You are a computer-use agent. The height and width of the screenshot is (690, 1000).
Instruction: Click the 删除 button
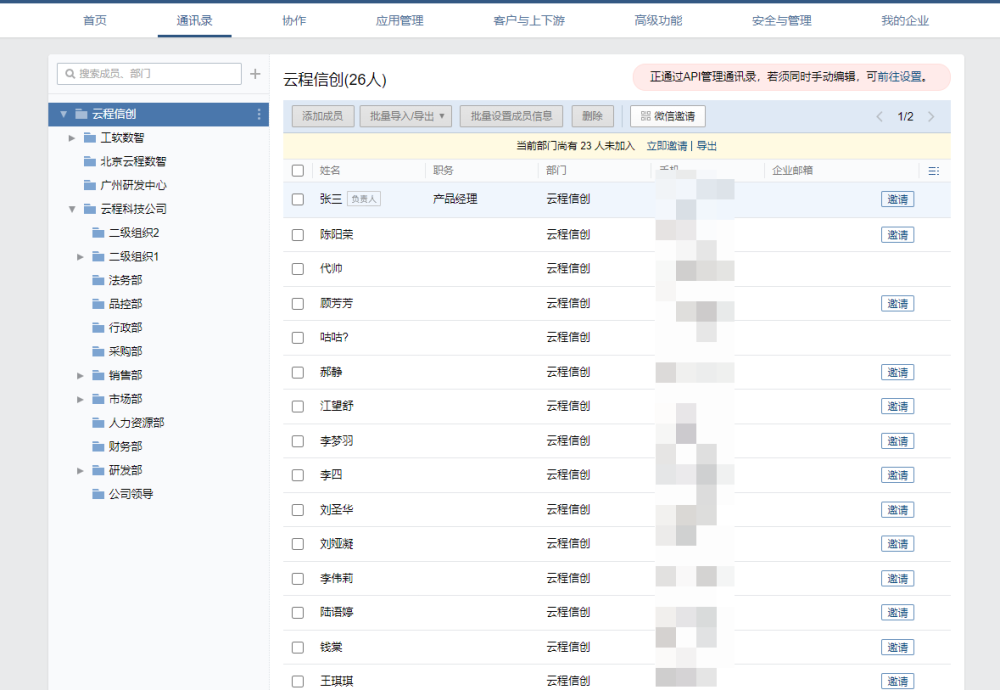(592, 116)
